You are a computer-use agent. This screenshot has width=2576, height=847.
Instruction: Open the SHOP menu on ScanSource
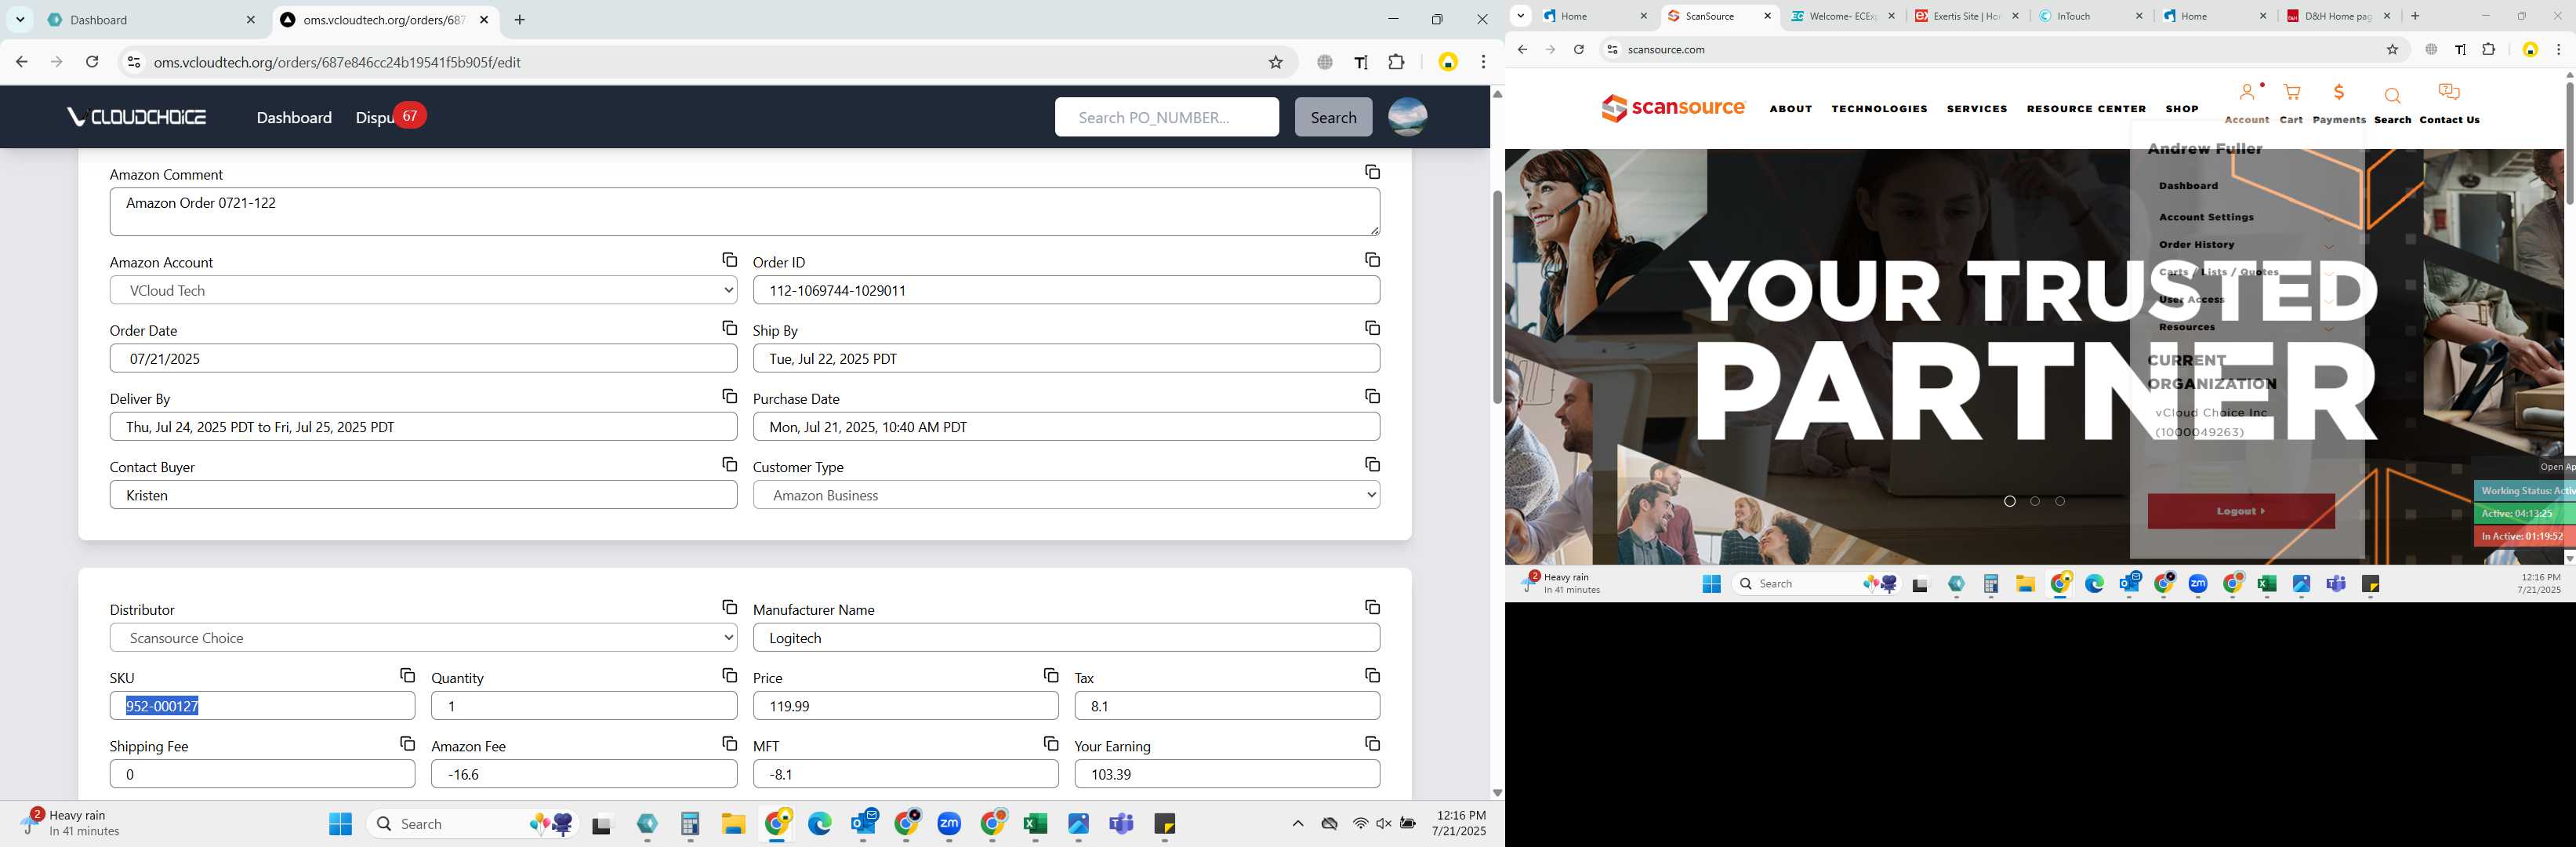click(2182, 109)
